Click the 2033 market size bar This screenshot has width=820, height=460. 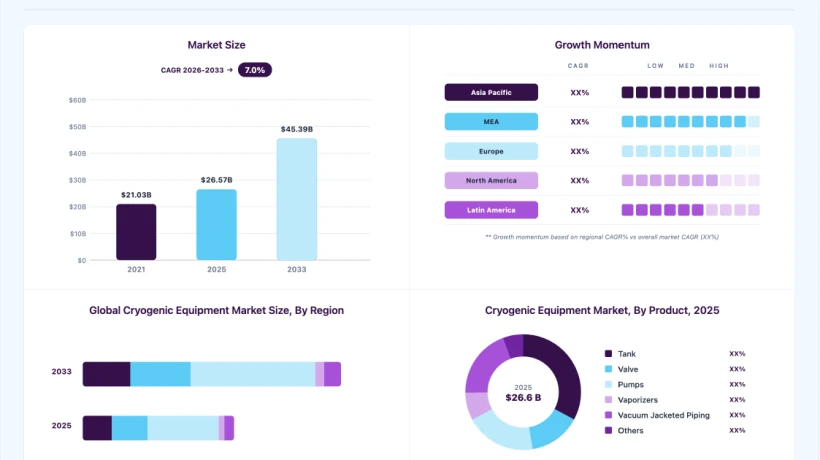point(297,199)
